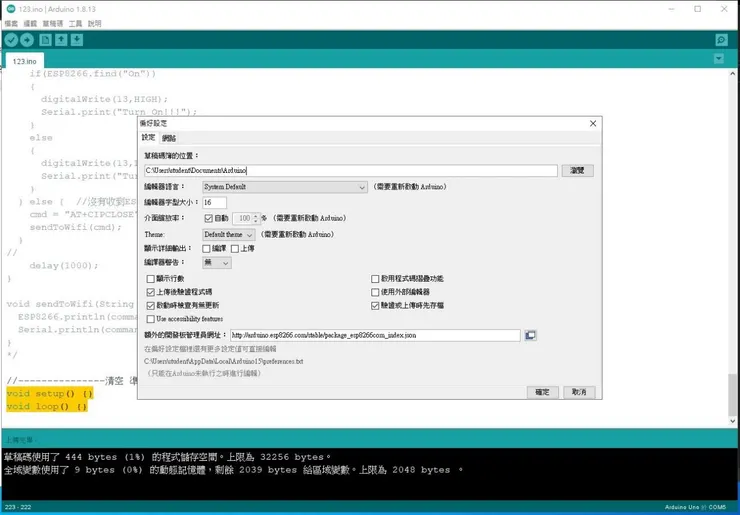Open a sketch with the Open icon
This screenshot has width=740, height=515.
(x=61, y=40)
